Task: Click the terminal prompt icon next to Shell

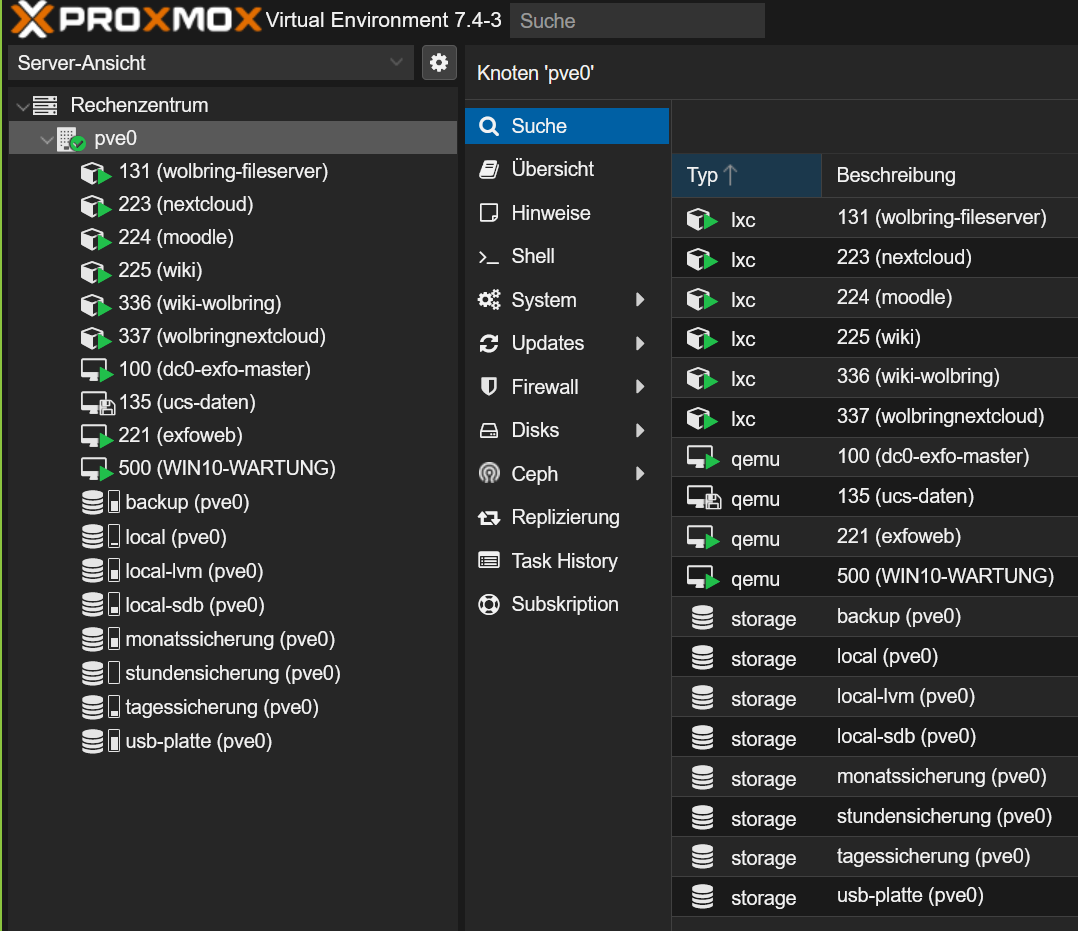Action: click(489, 257)
